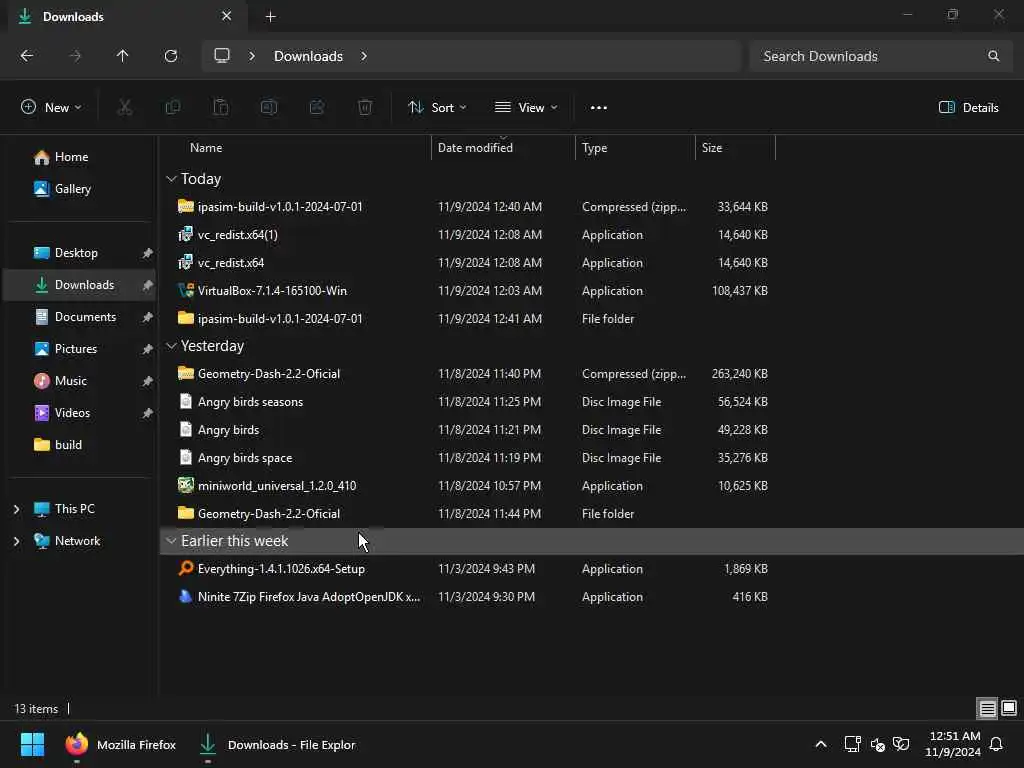Show hidden system tray icons
This screenshot has height=768, width=1024.
point(821,744)
